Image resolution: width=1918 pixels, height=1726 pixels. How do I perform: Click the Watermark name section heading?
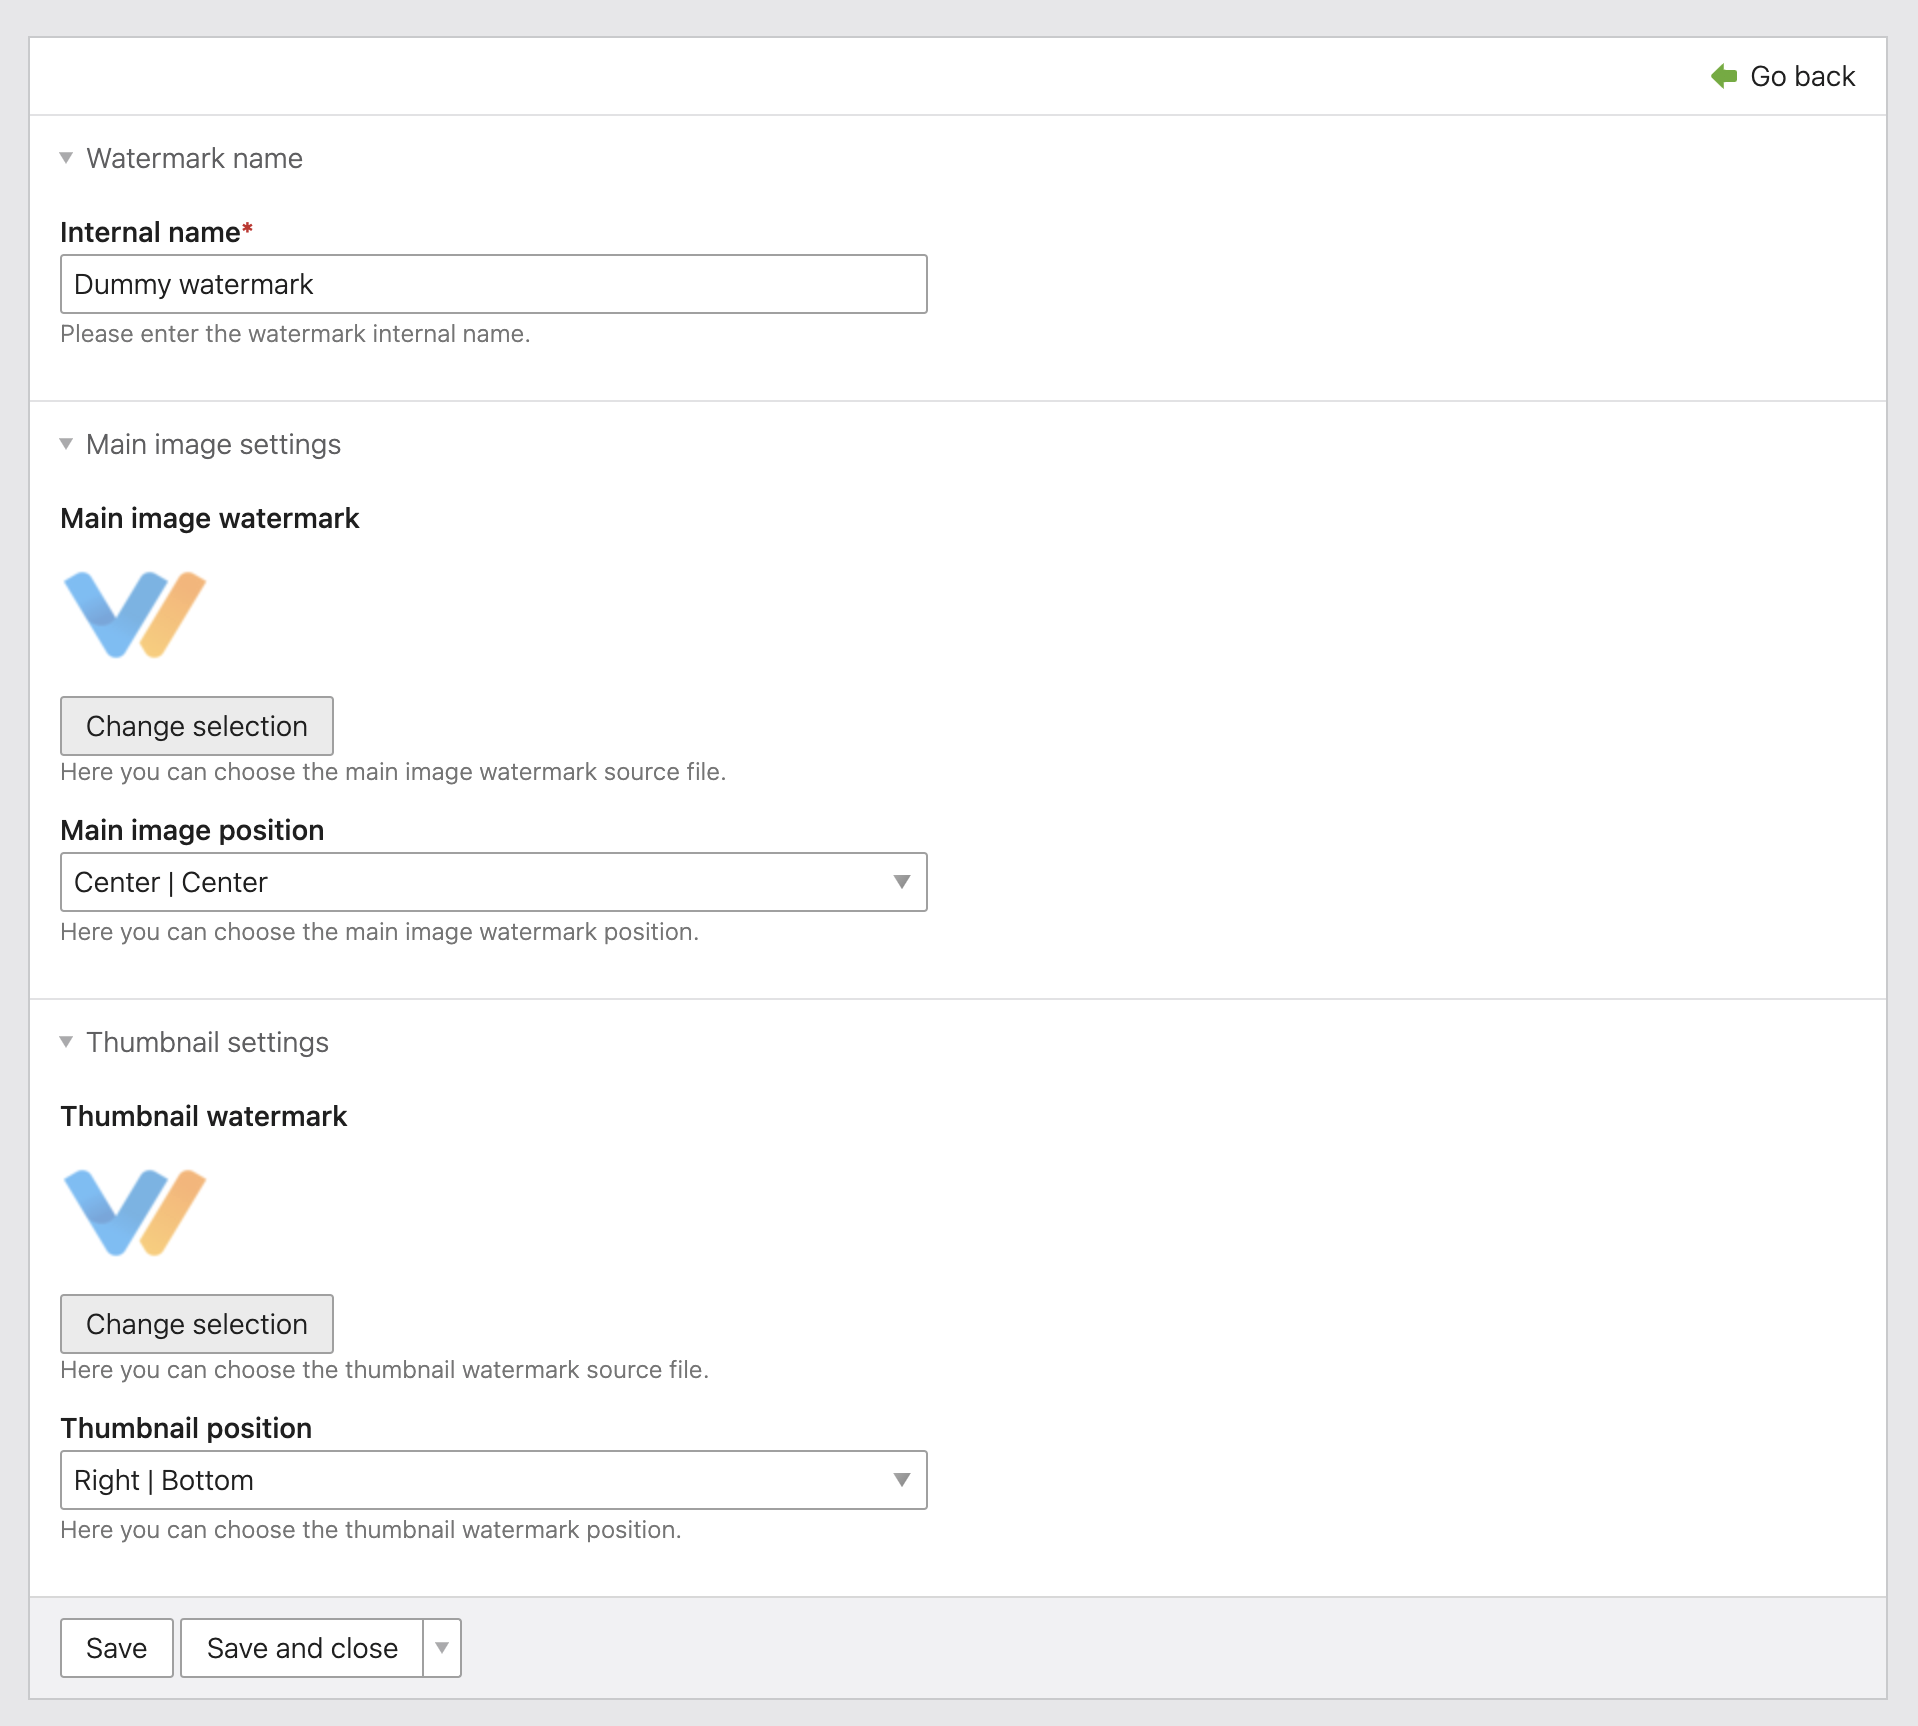(194, 158)
